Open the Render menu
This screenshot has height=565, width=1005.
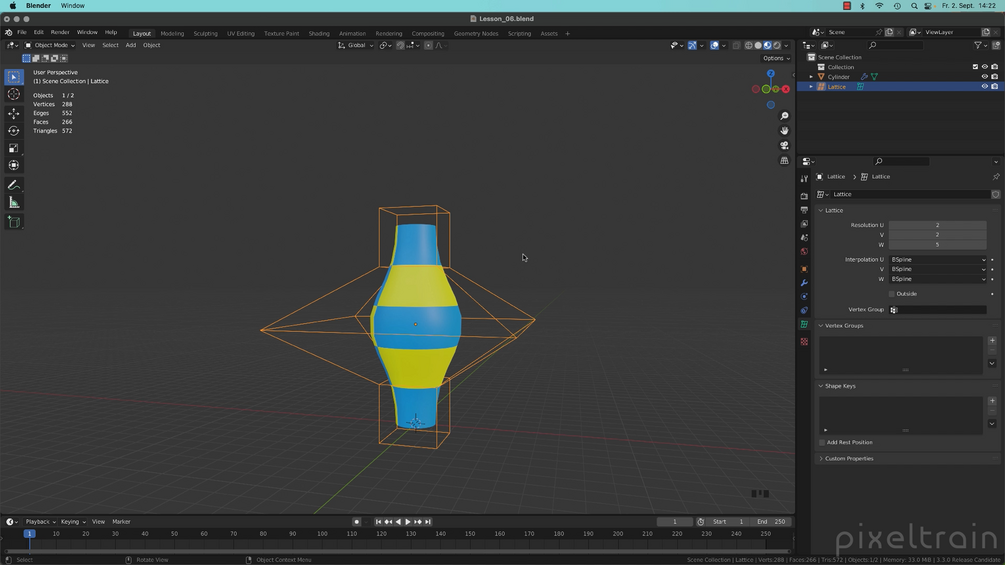coord(60,33)
